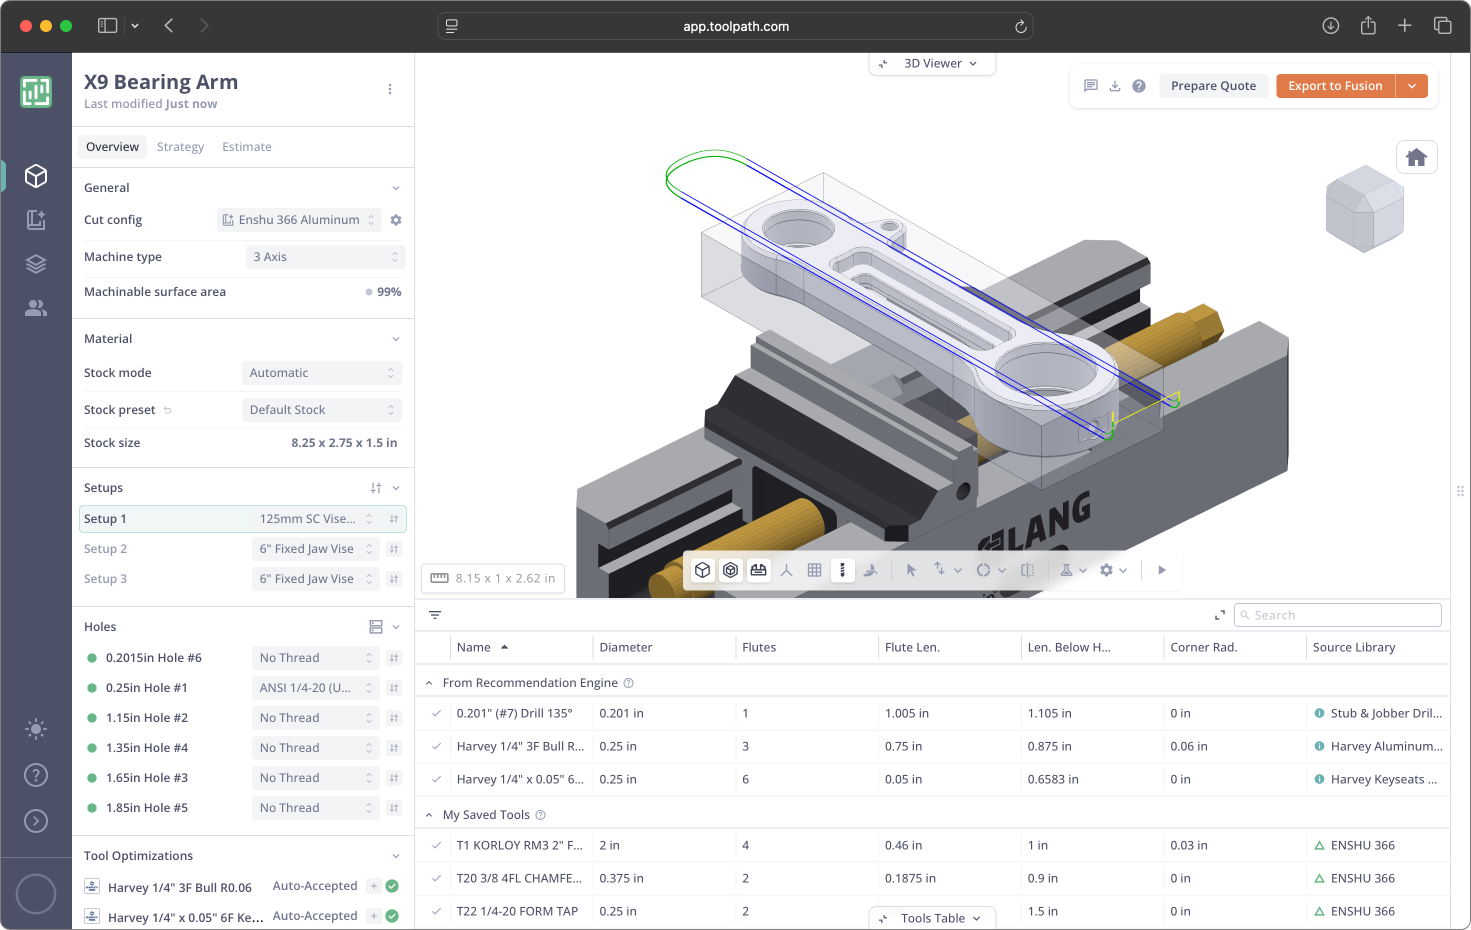Open the Export to Fusion dropdown arrow
Viewport: 1471px width, 930px height.
point(1412,86)
